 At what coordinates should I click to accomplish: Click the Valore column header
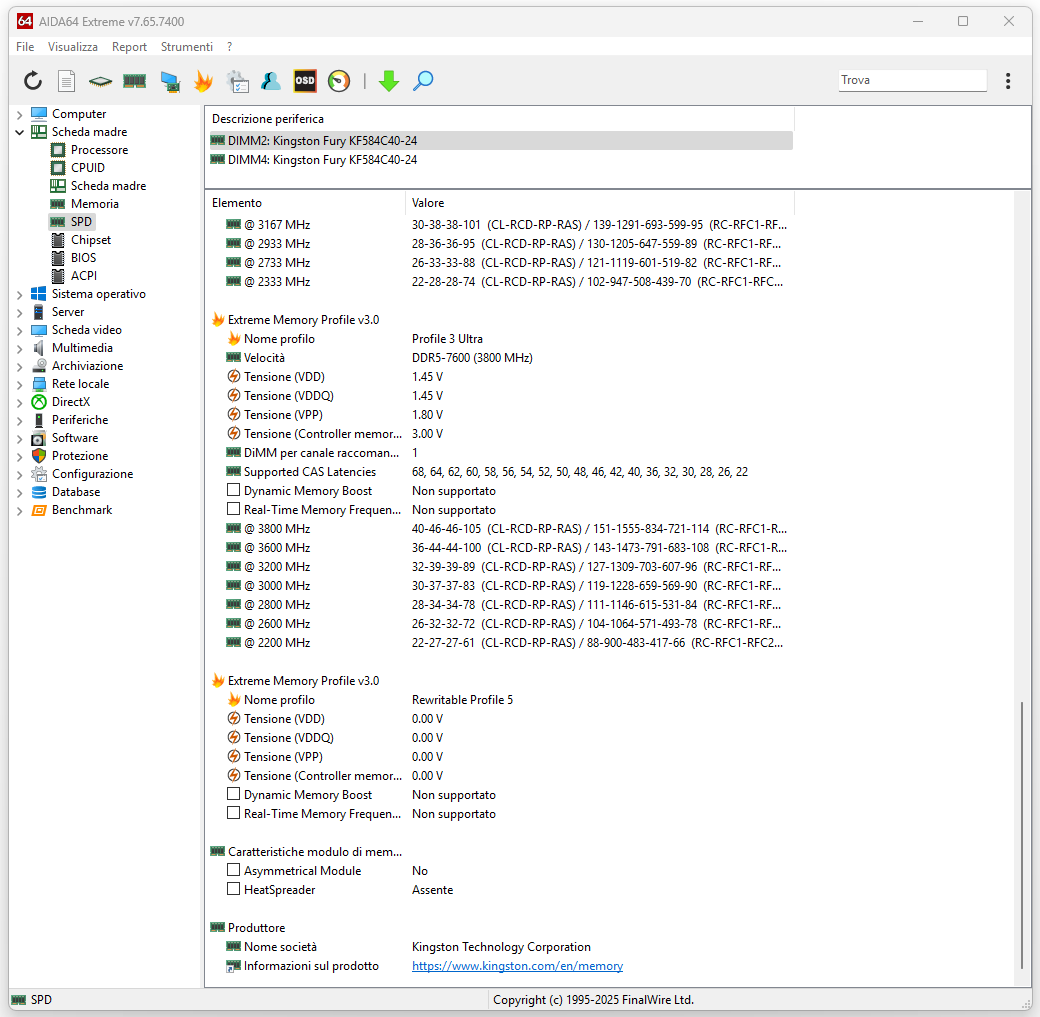point(600,203)
